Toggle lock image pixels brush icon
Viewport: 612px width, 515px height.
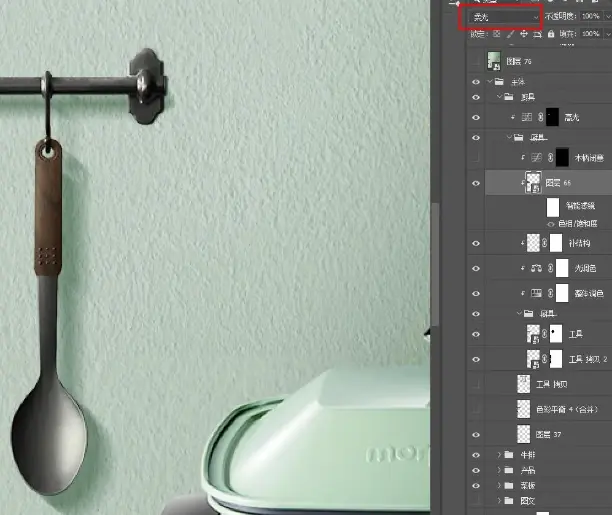pos(510,34)
